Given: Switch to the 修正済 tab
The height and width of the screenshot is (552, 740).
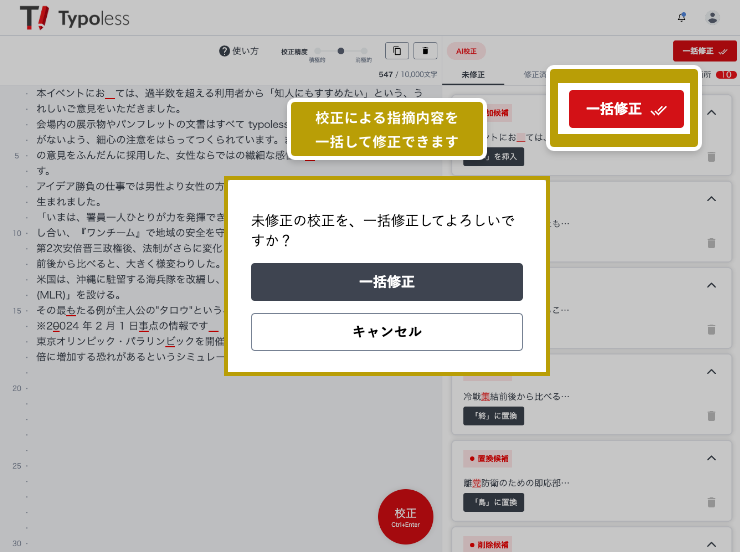Looking at the screenshot, I should [534, 75].
